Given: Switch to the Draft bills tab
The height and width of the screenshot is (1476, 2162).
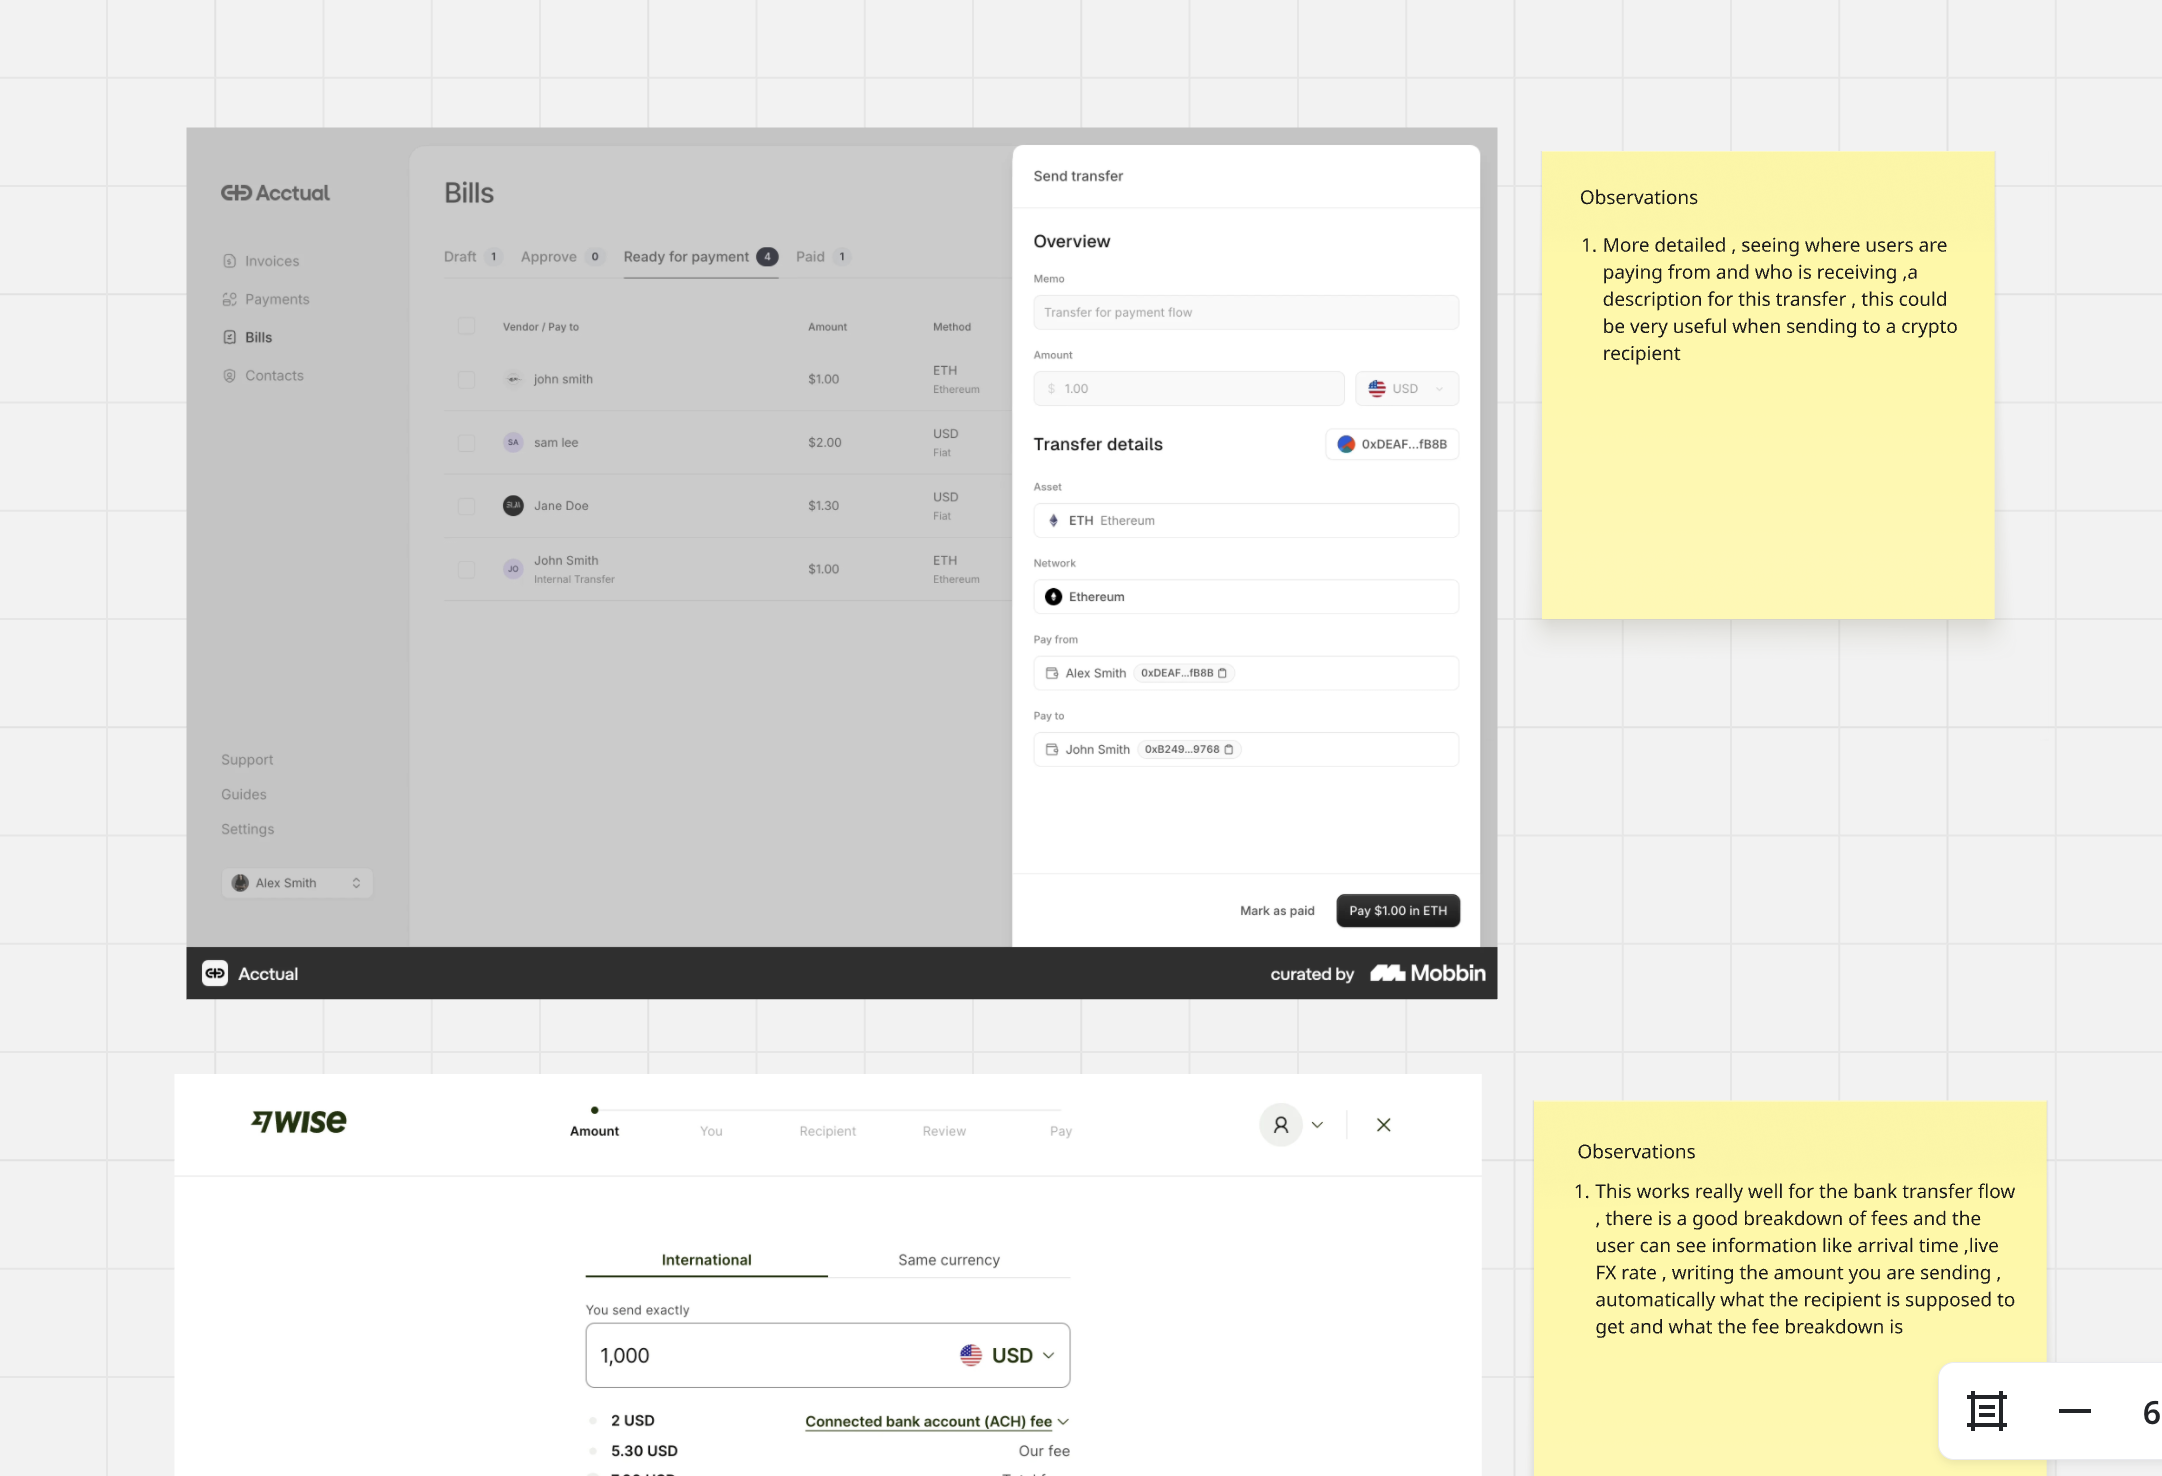Looking at the screenshot, I should coord(472,257).
